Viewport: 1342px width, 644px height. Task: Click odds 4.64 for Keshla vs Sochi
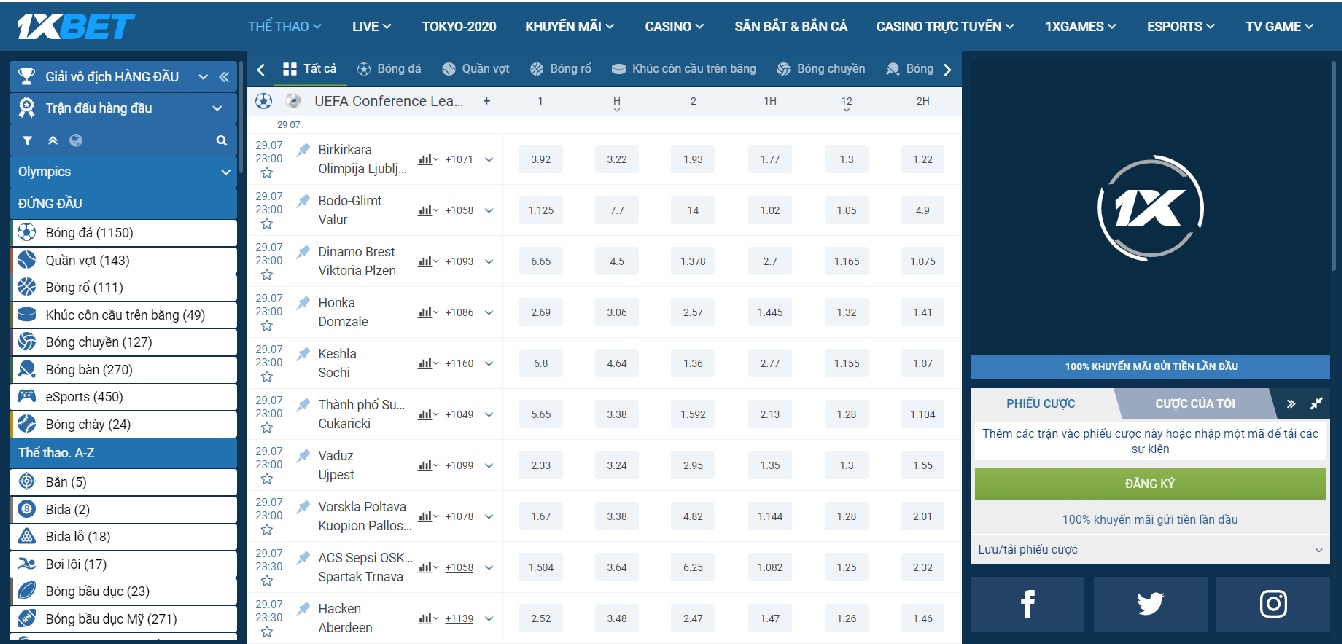pyautogui.click(x=617, y=363)
